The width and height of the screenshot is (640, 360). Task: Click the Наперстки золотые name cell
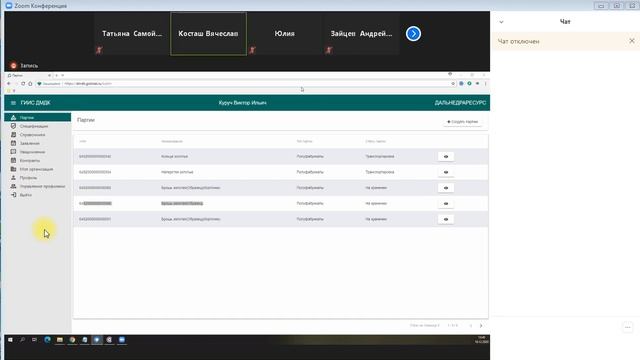[177, 172]
